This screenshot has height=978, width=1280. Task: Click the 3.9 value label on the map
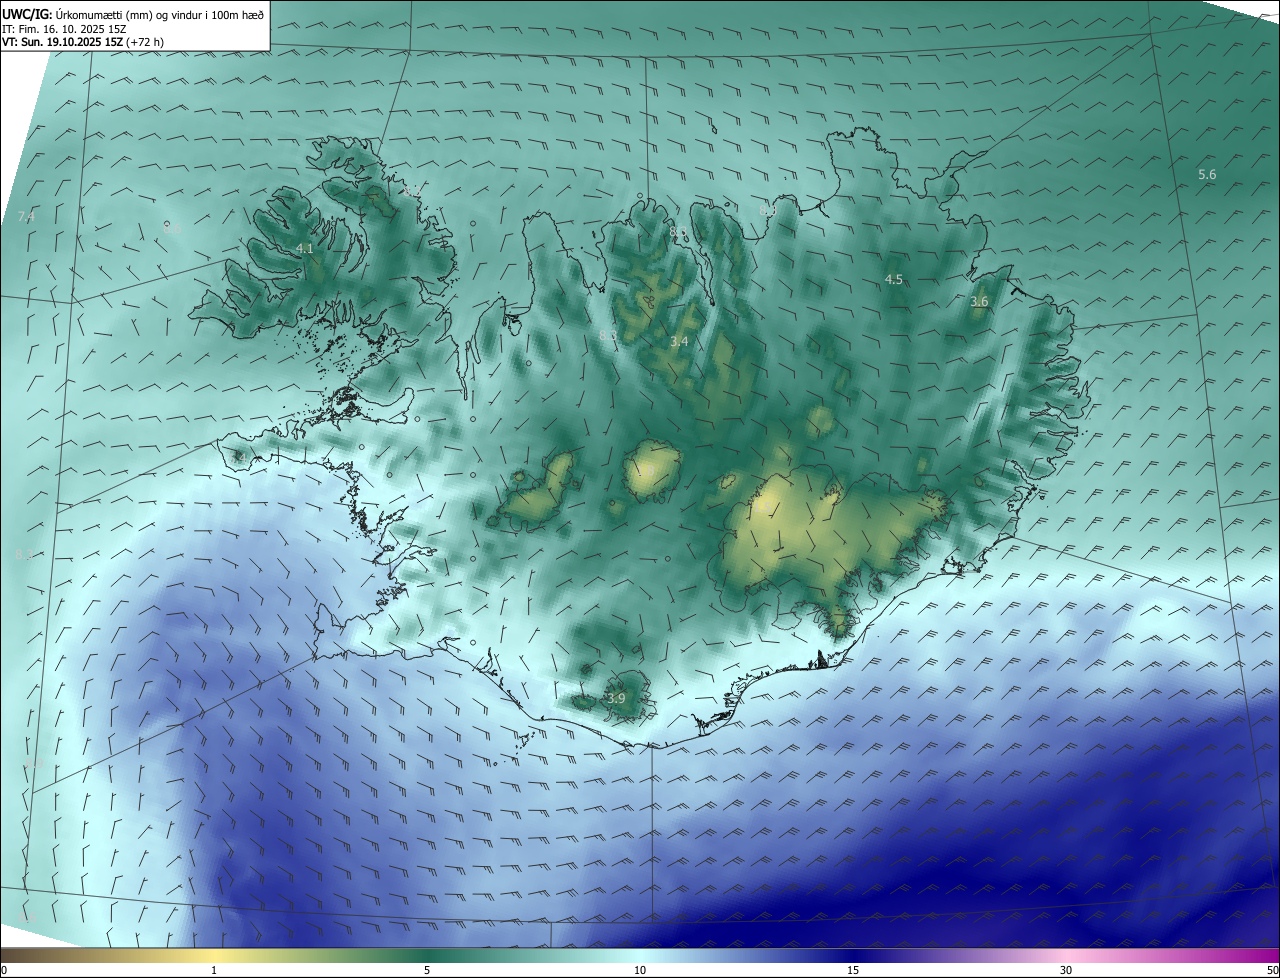[616, 698]
